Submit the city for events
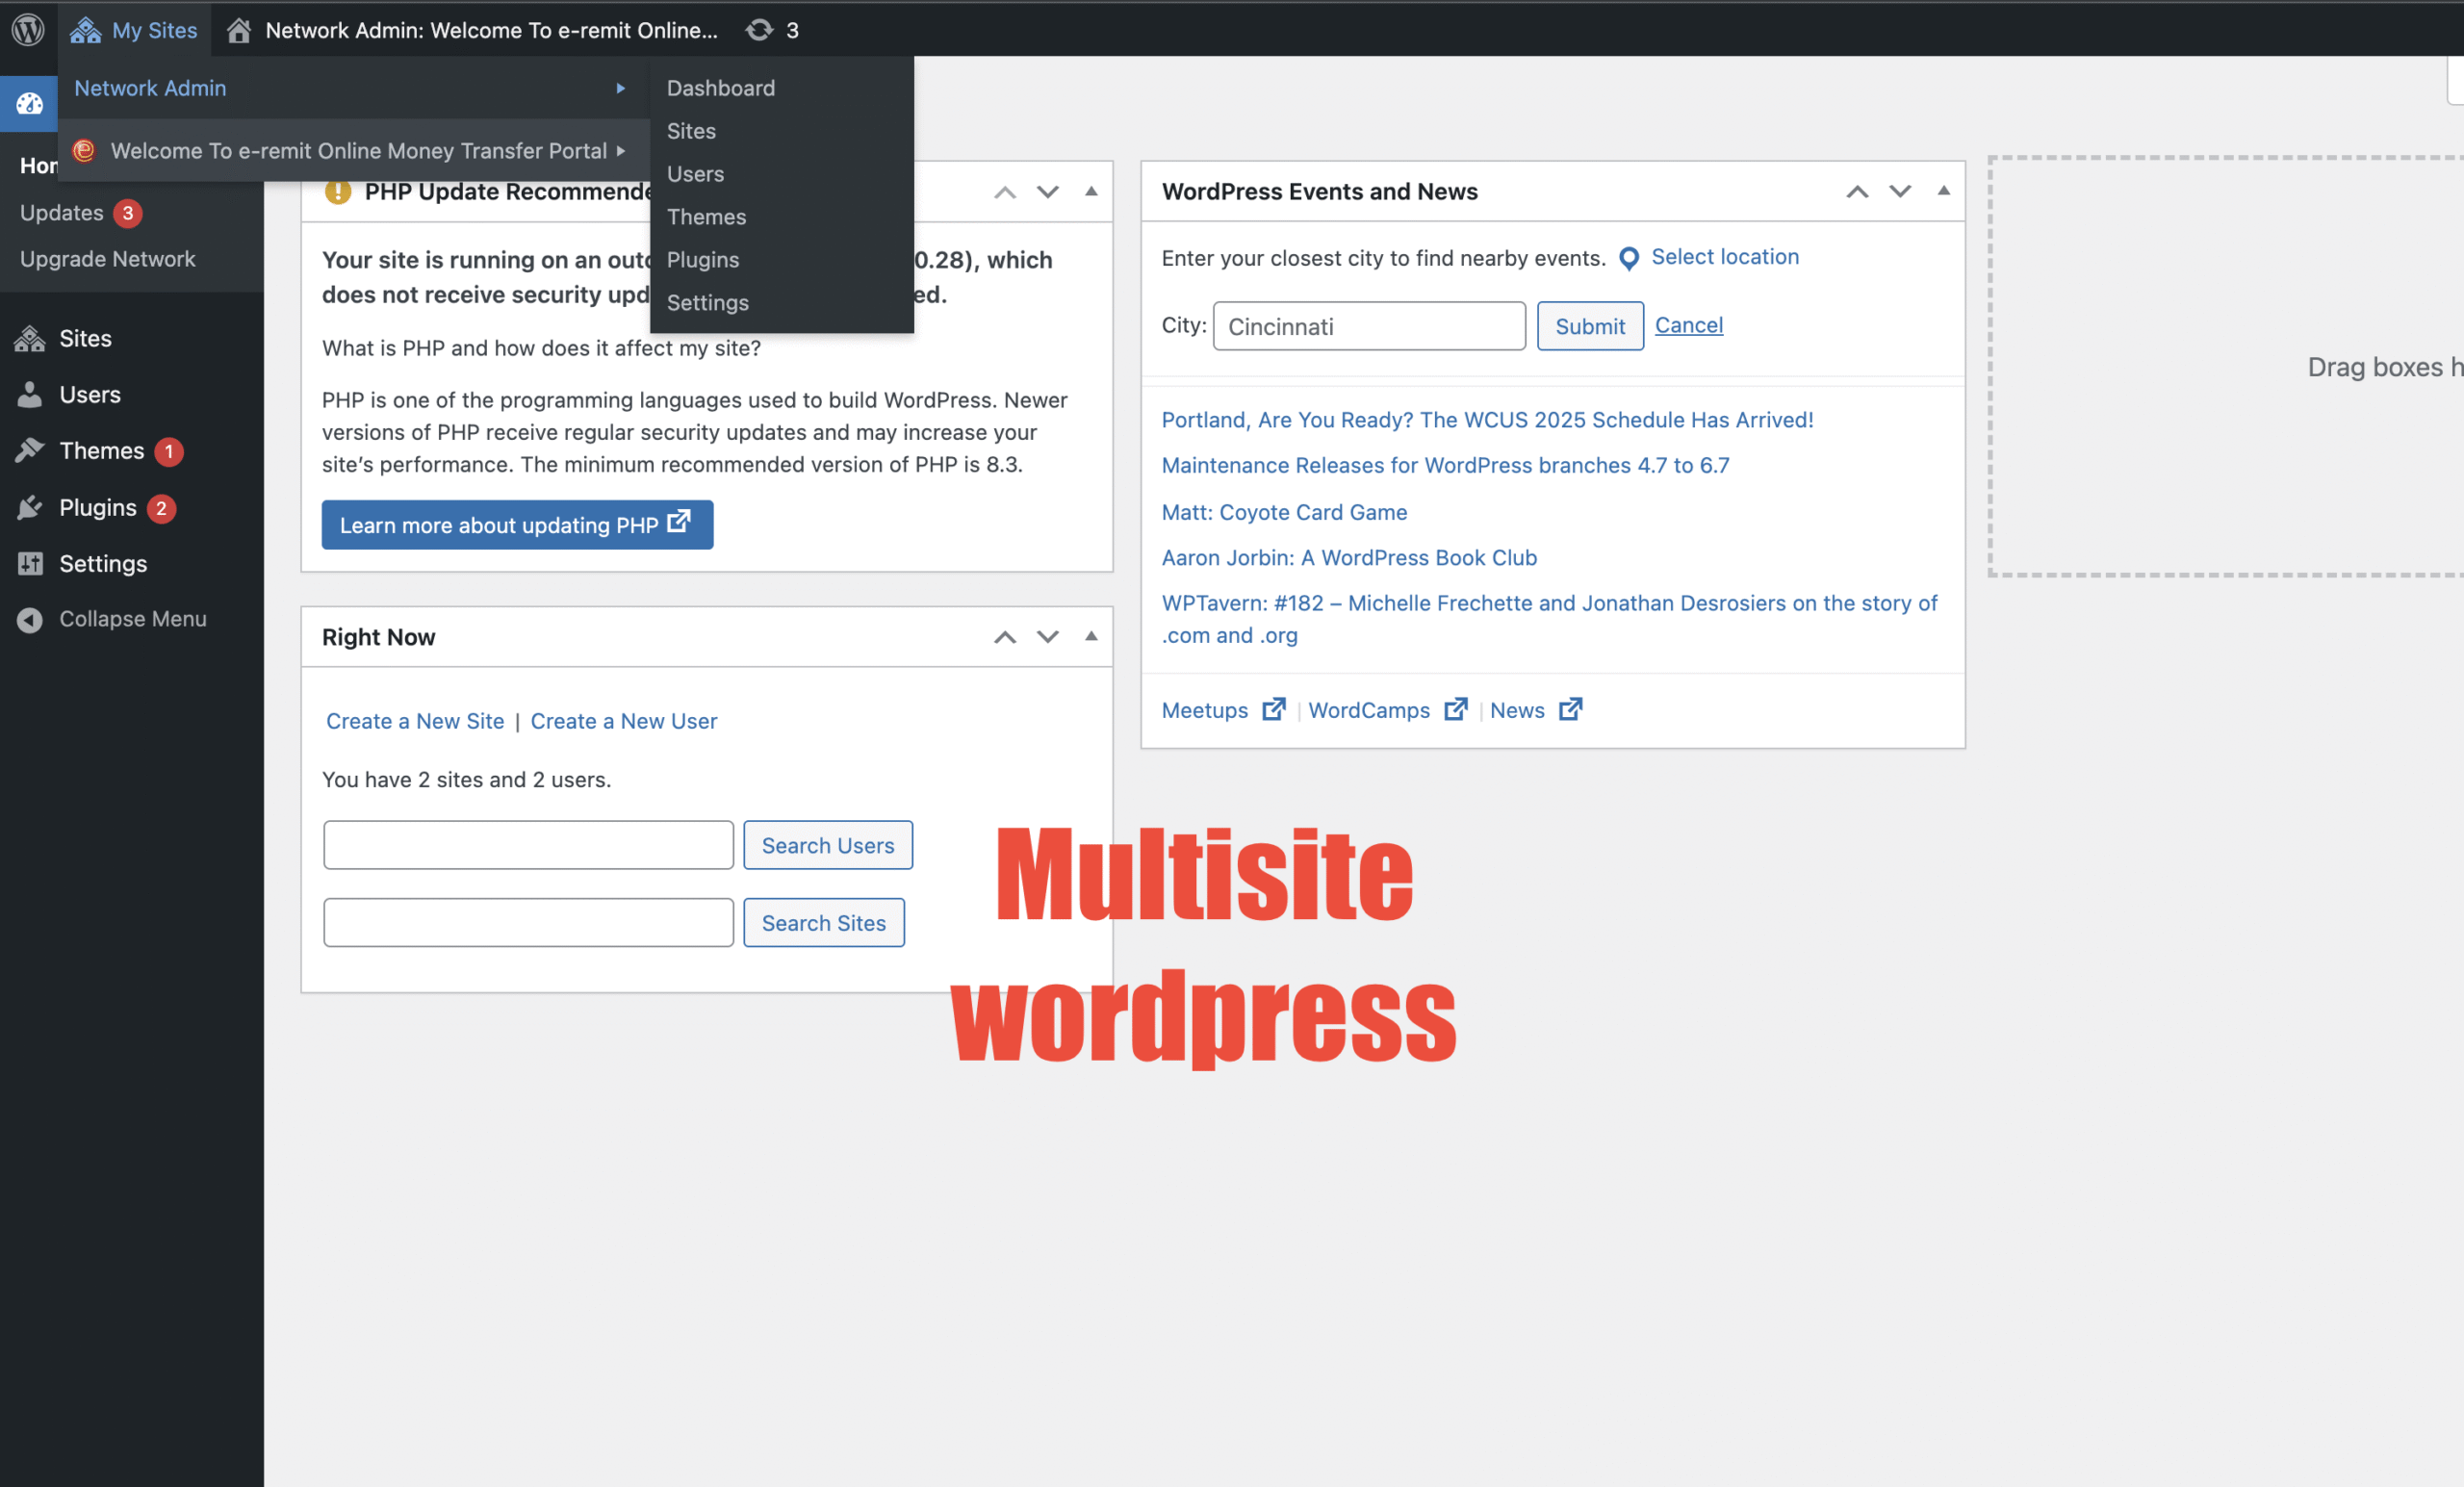2464x1487 pixels. pos(1589,326)
